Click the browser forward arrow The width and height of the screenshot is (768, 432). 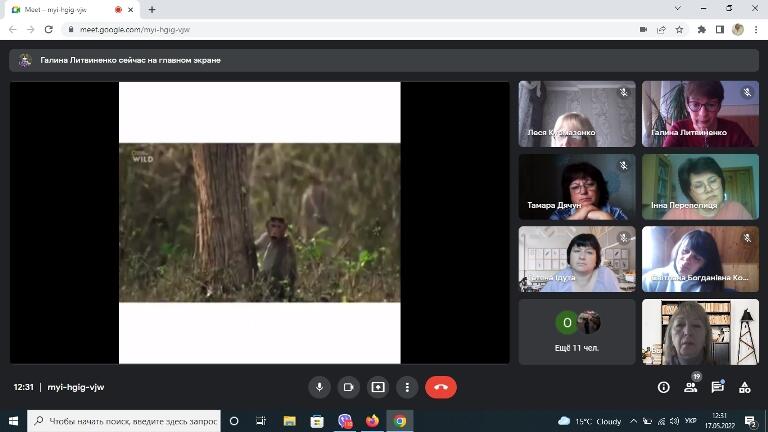pyautogui.click(x=30, y=29)
